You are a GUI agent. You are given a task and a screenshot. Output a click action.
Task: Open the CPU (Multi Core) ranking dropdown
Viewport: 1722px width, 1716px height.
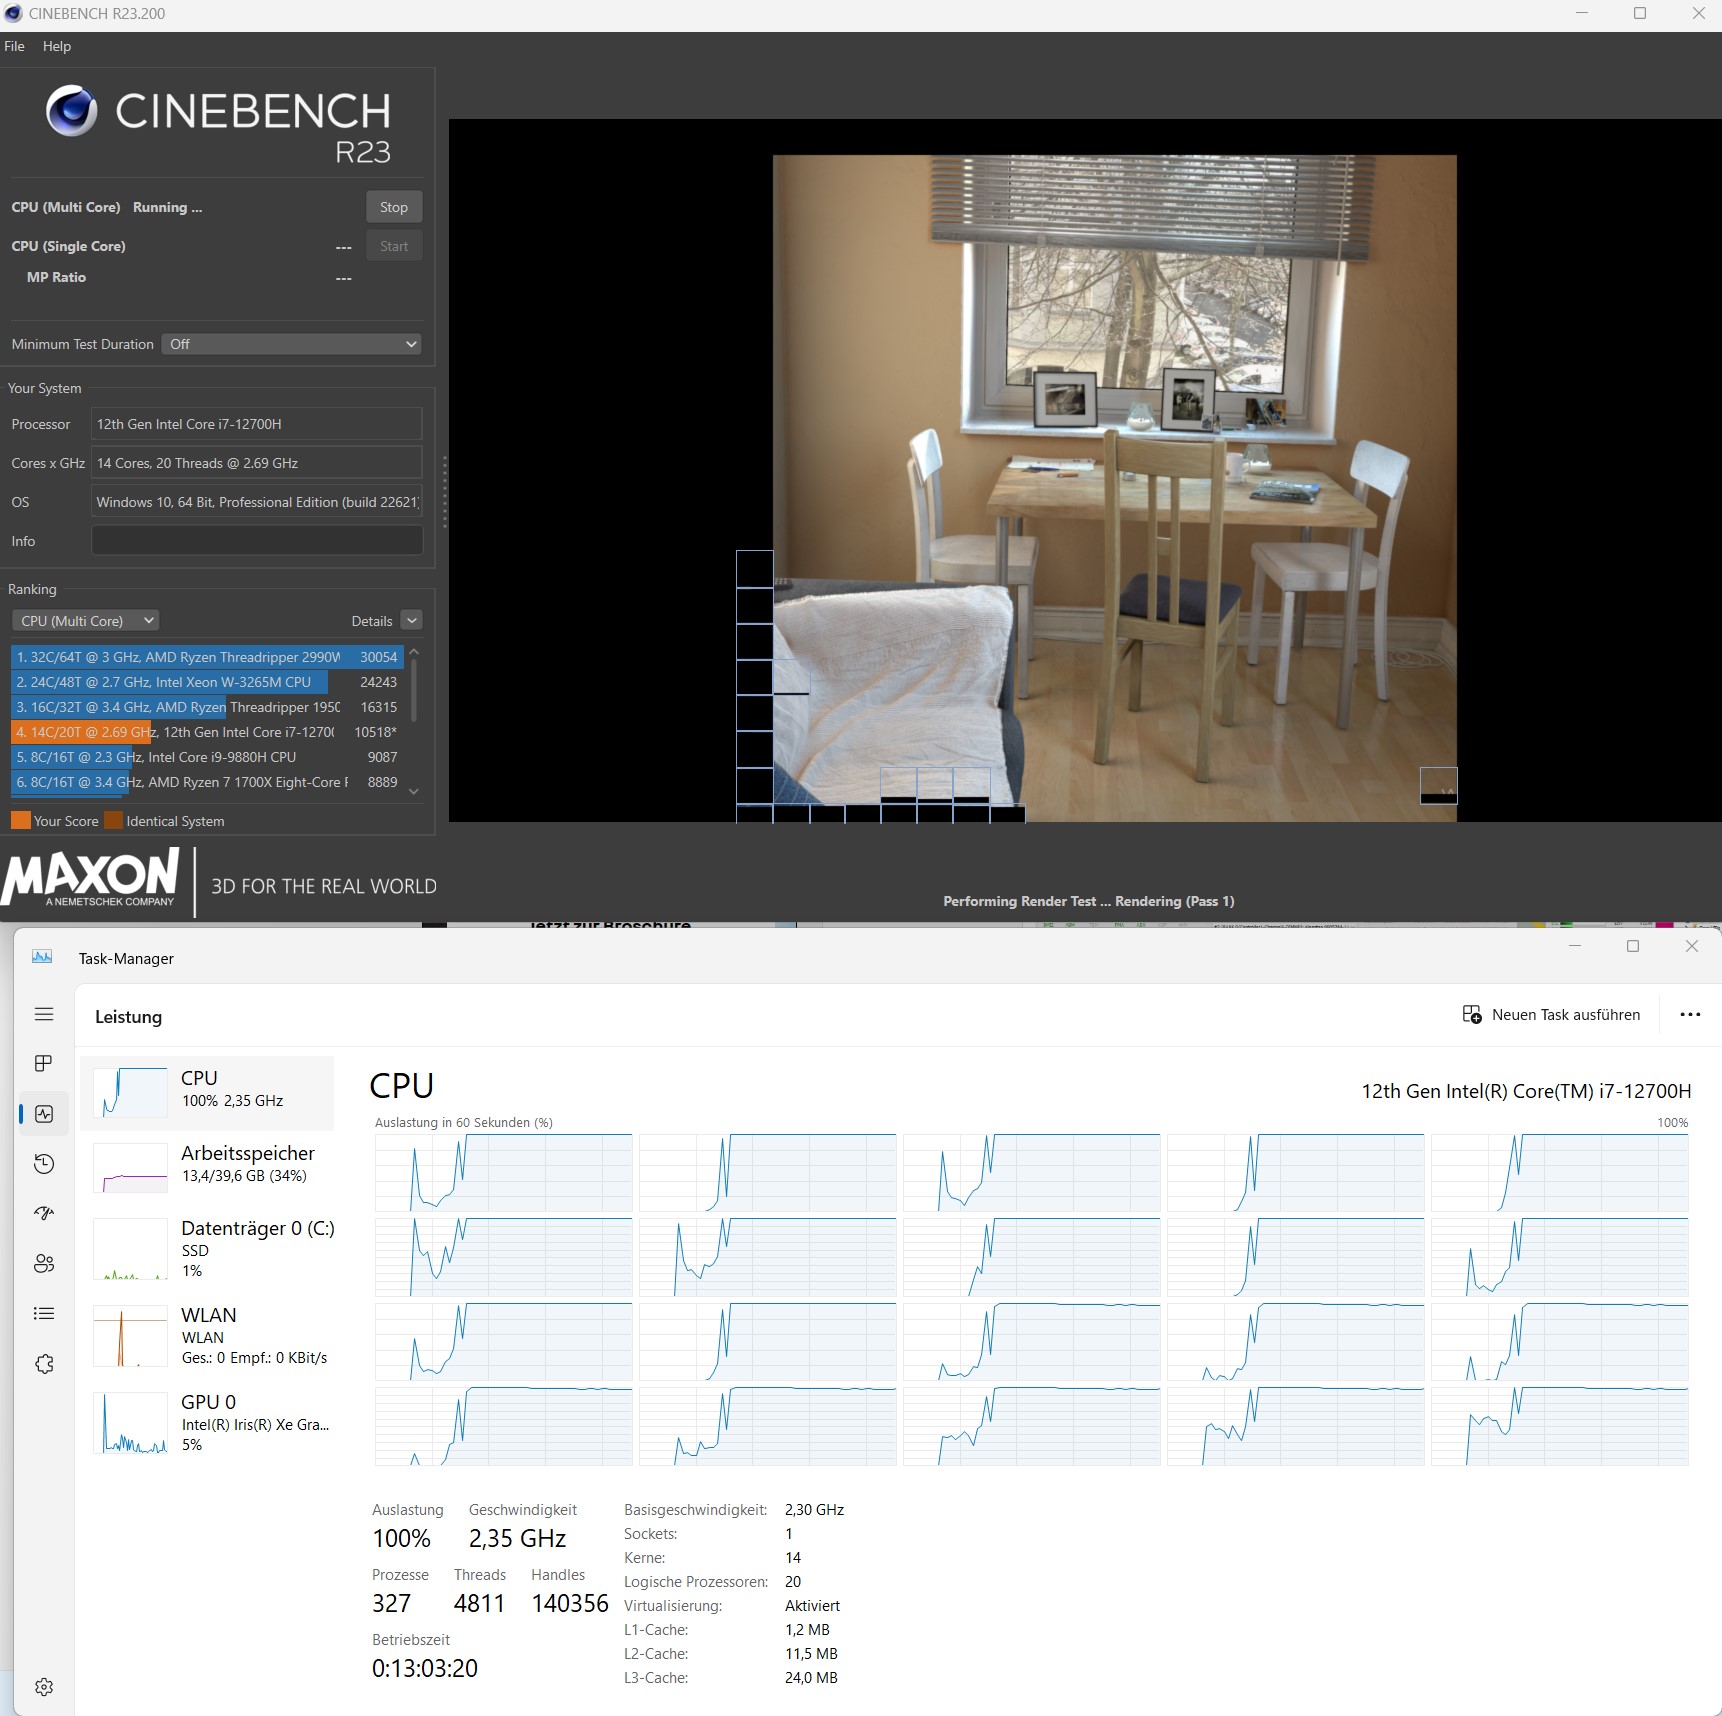[x=86, y=621]
